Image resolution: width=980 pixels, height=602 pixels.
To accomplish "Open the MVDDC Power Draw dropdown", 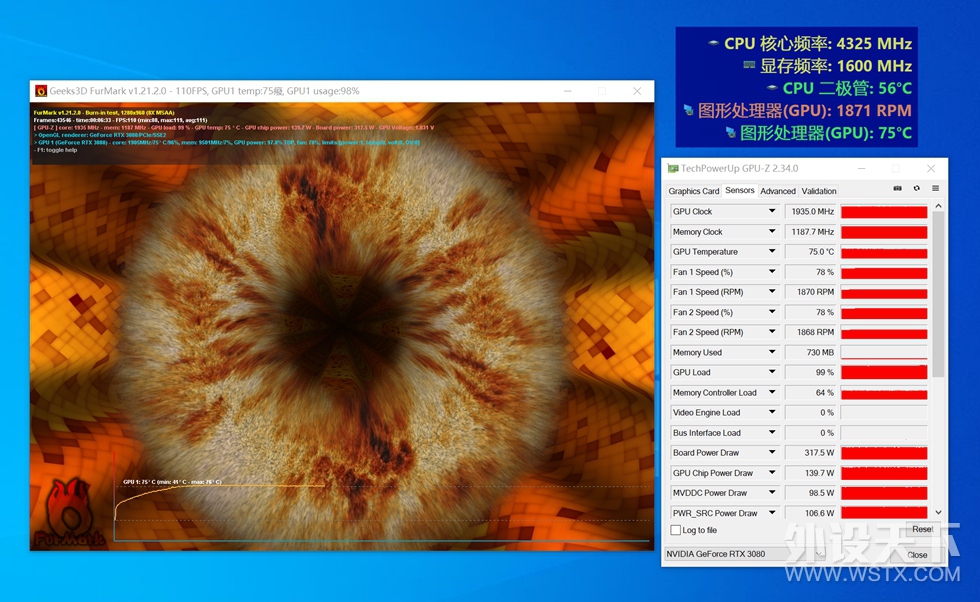I will click(x=772, y=493).
